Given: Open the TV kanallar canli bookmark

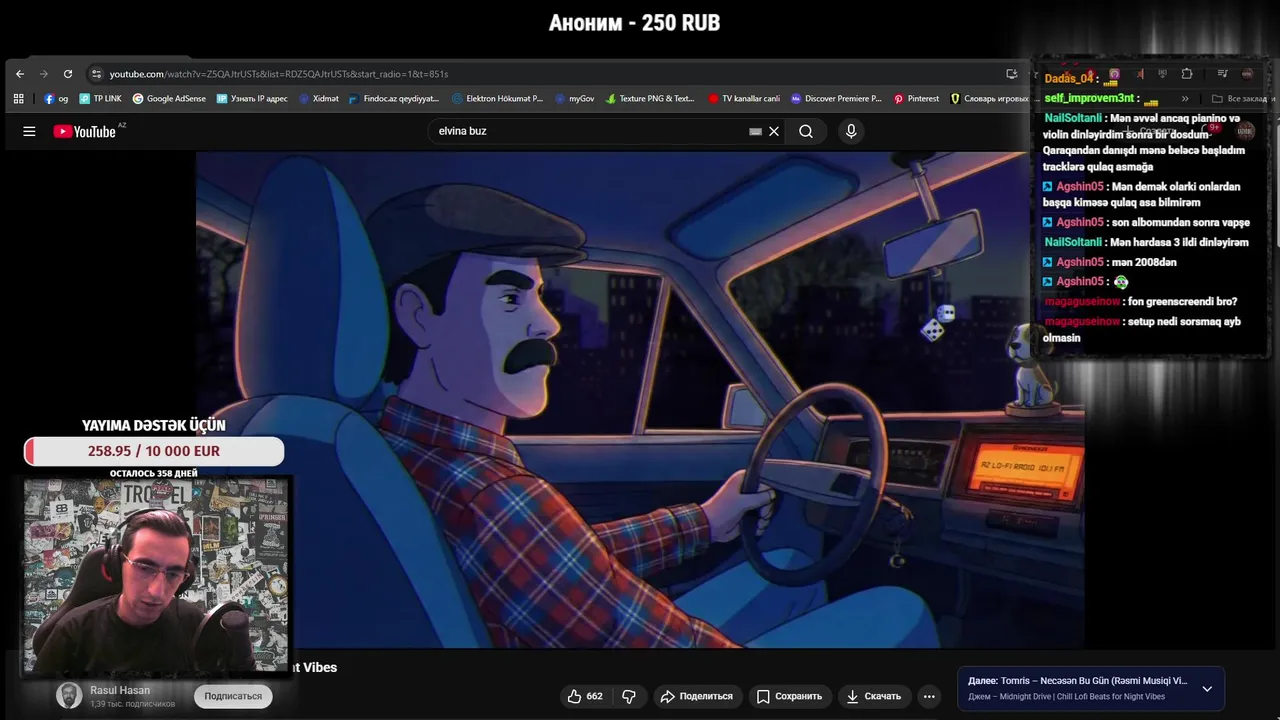Looking at the screenshot, I should [x=744, y=99].
